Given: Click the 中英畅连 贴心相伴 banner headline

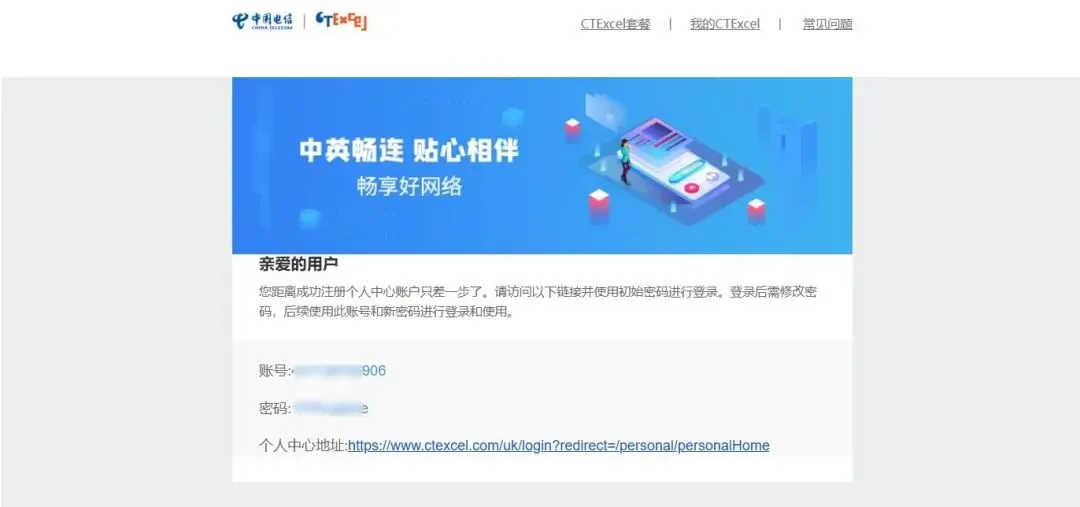Looking at the screenshot, I should click(409, 151).
